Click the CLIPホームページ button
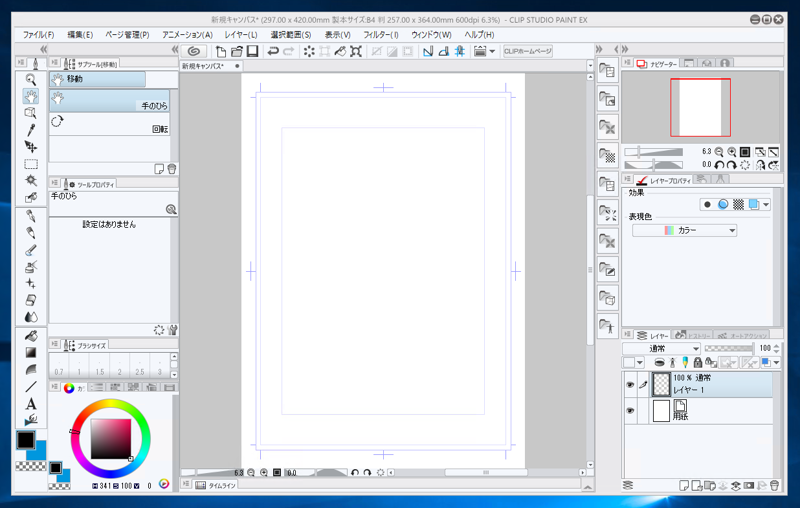This screenshot has height=508, width=800. [x=528, y=51]
